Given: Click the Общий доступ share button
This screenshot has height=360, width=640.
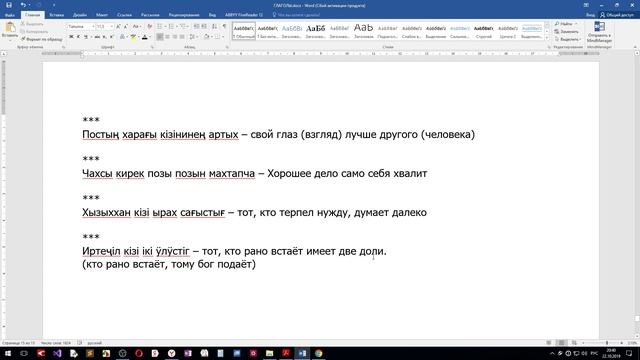Looking at the screenshot, I should (617, 15).
